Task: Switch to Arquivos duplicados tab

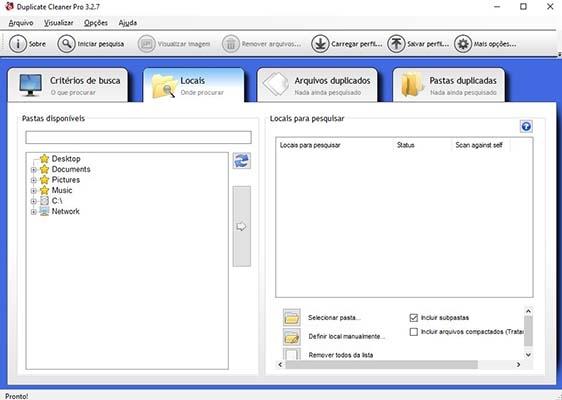Action: [x=317, y=85]
